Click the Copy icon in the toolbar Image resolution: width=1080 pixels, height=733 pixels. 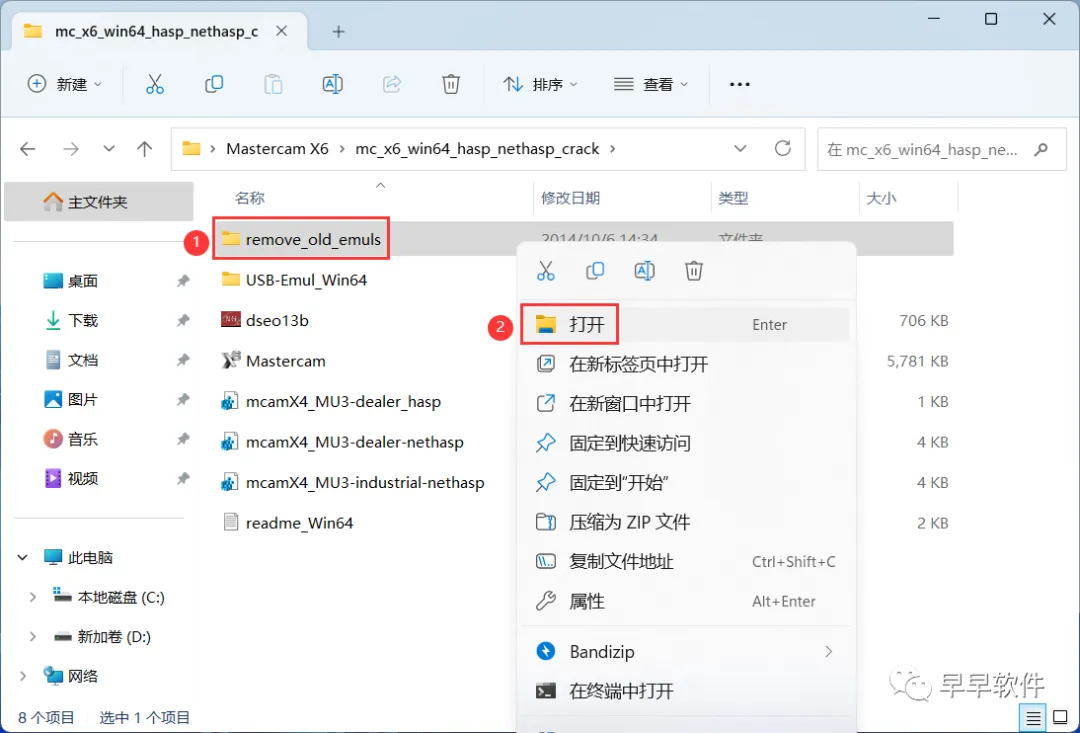tap(214, 84)
